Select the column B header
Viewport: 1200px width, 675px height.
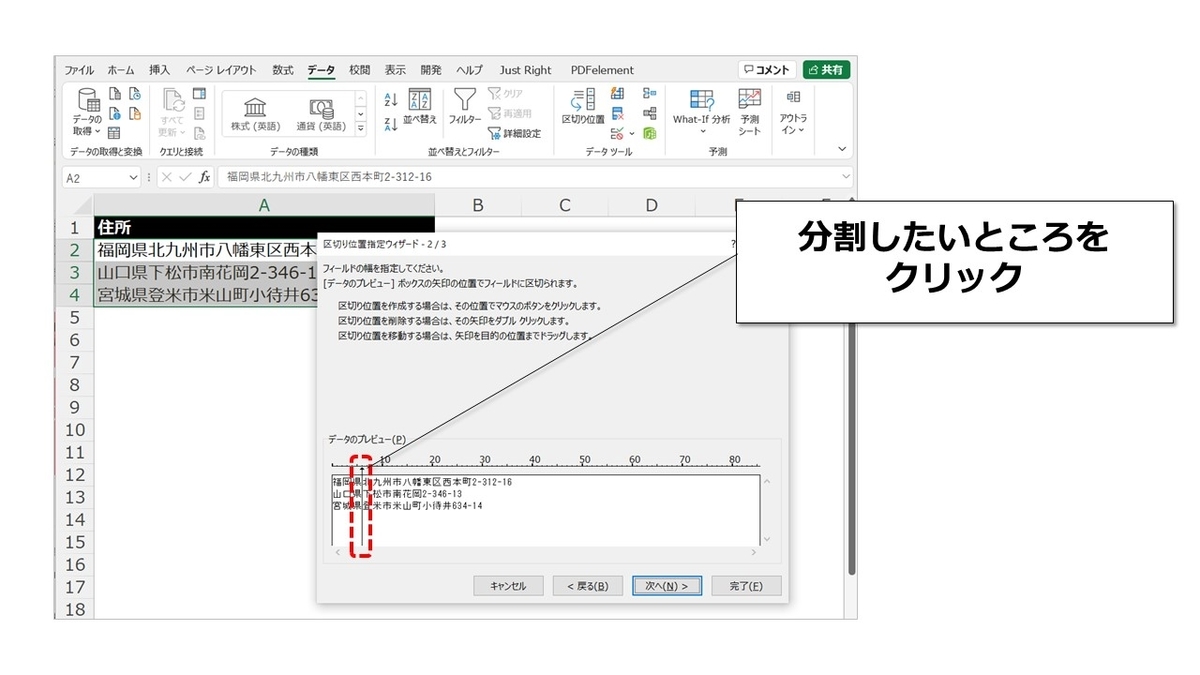[478, 205]
